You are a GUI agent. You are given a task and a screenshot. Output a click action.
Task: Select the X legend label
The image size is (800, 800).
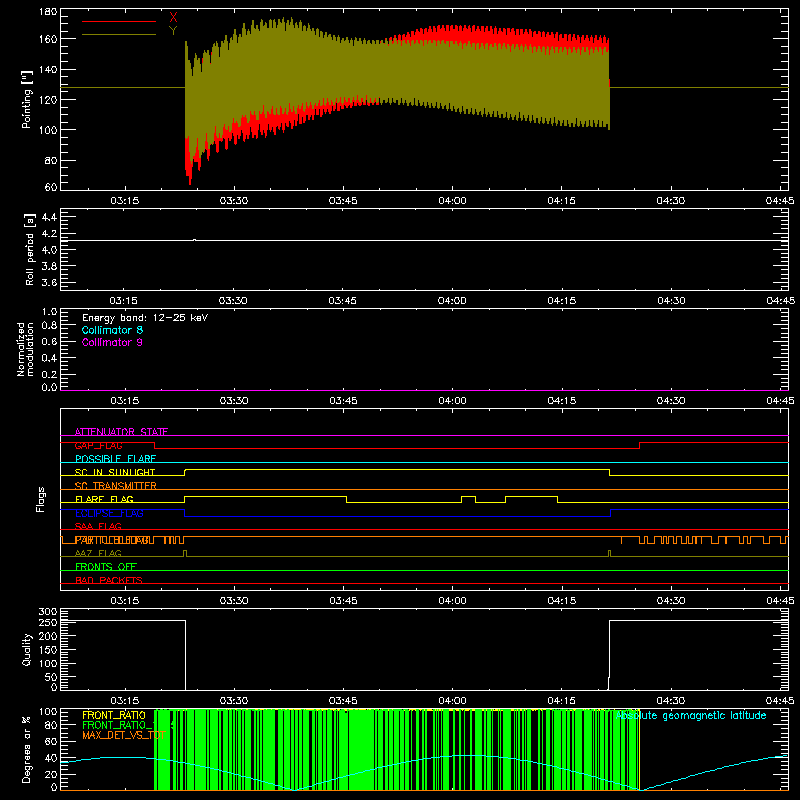coord(173,17)
